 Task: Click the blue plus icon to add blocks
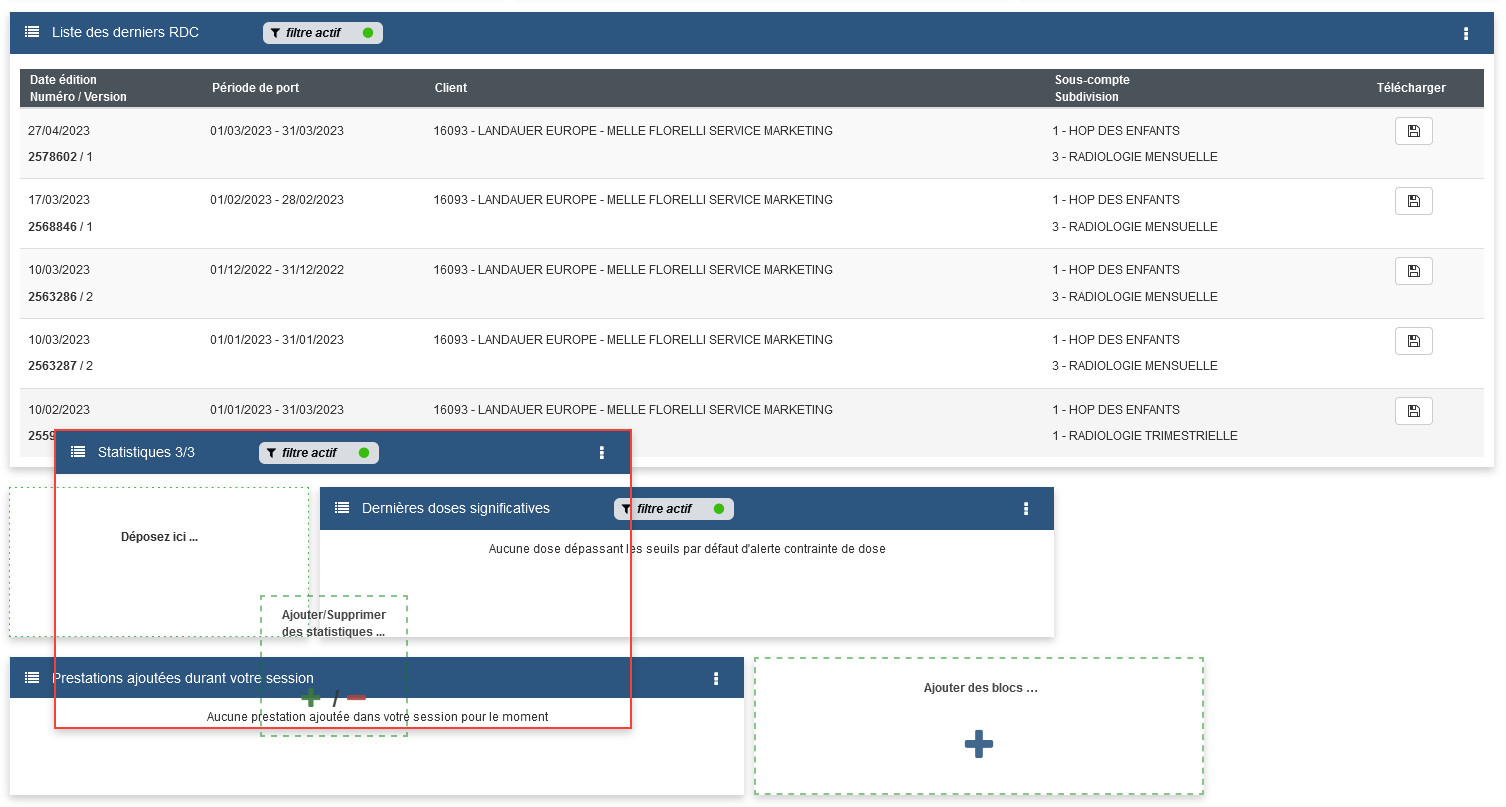(978, 744)
